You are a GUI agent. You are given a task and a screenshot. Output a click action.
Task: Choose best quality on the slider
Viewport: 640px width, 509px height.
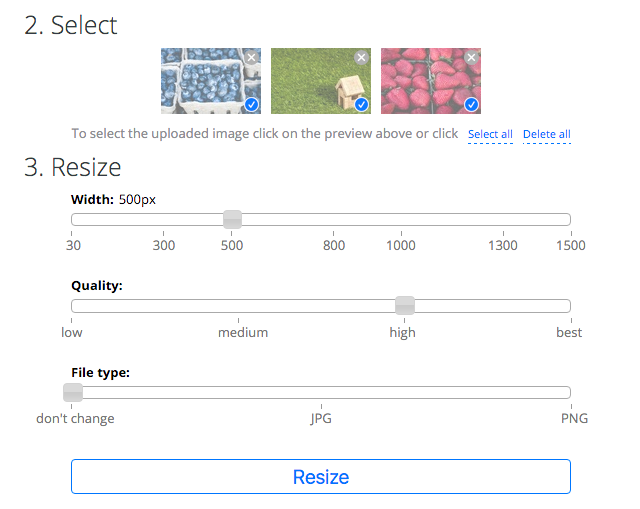click(x=569, y=306)
